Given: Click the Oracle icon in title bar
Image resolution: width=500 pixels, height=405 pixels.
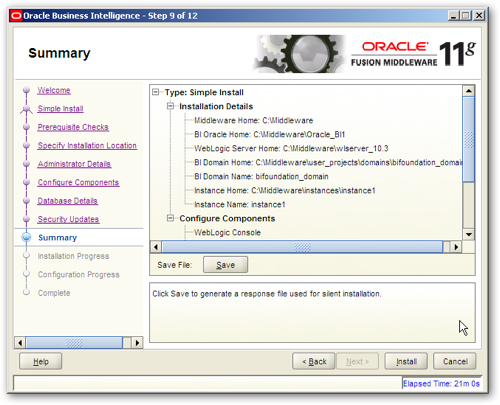Looking at the screenshot, I should 16,16.
